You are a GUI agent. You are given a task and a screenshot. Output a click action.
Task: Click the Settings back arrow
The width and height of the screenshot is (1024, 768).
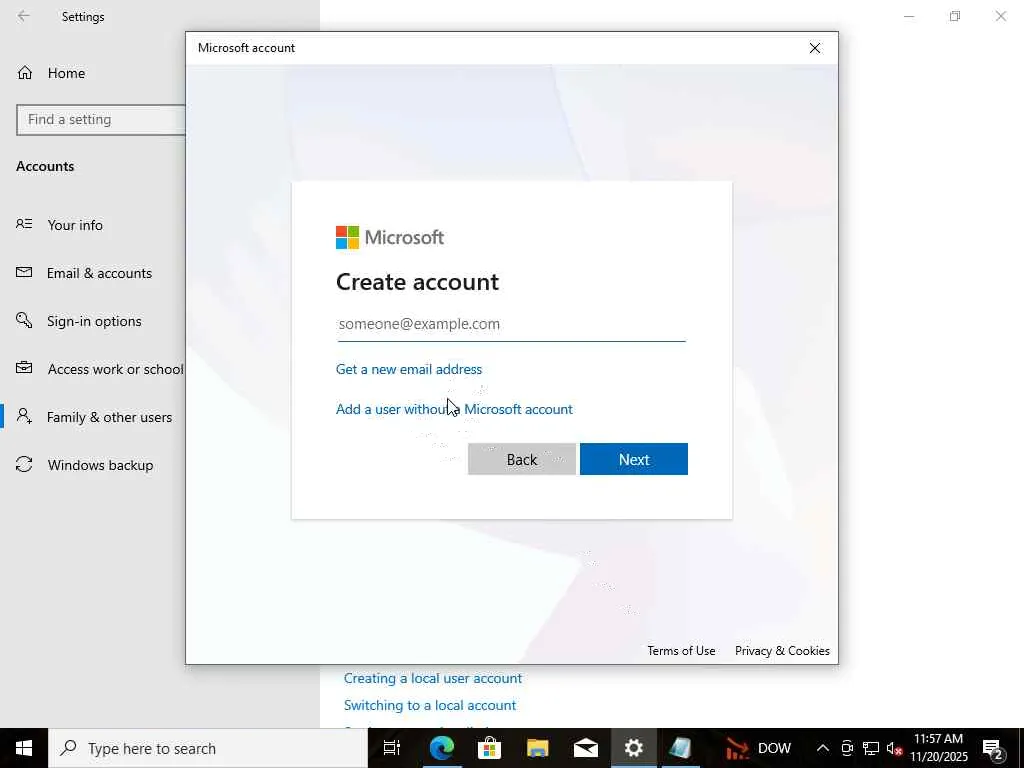24,16
